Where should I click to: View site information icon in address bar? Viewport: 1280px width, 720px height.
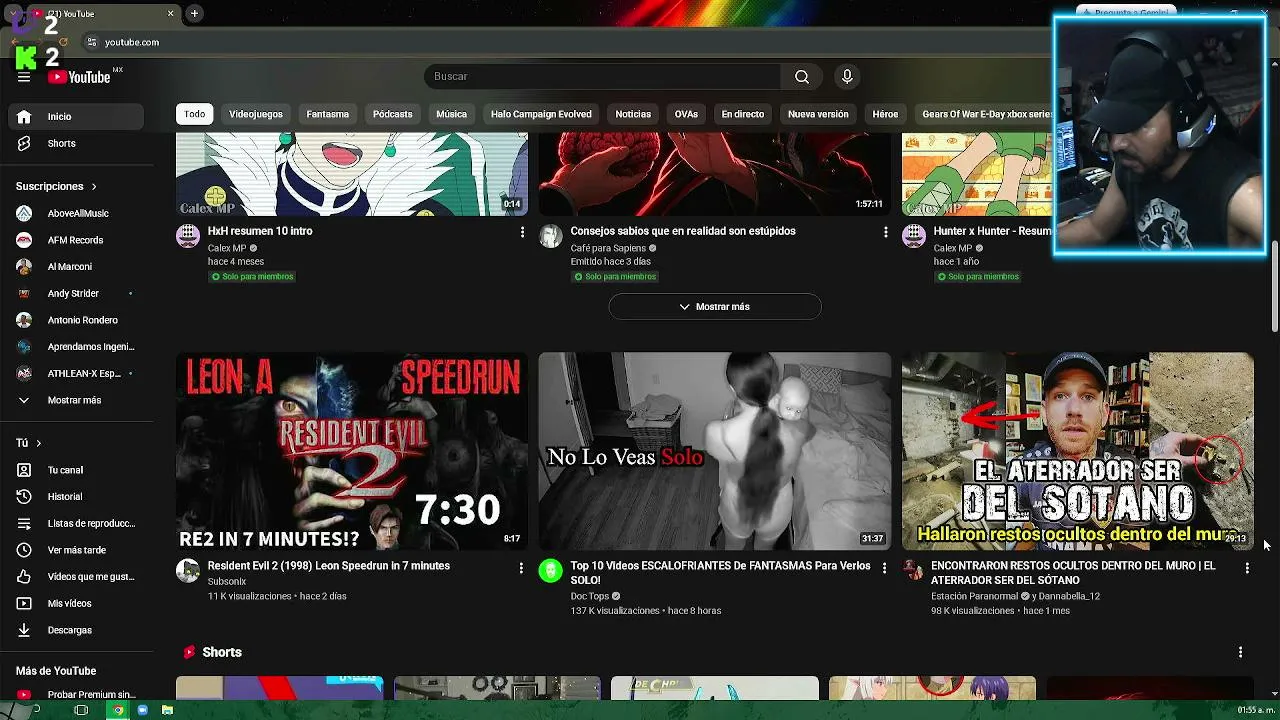(92, 42)
